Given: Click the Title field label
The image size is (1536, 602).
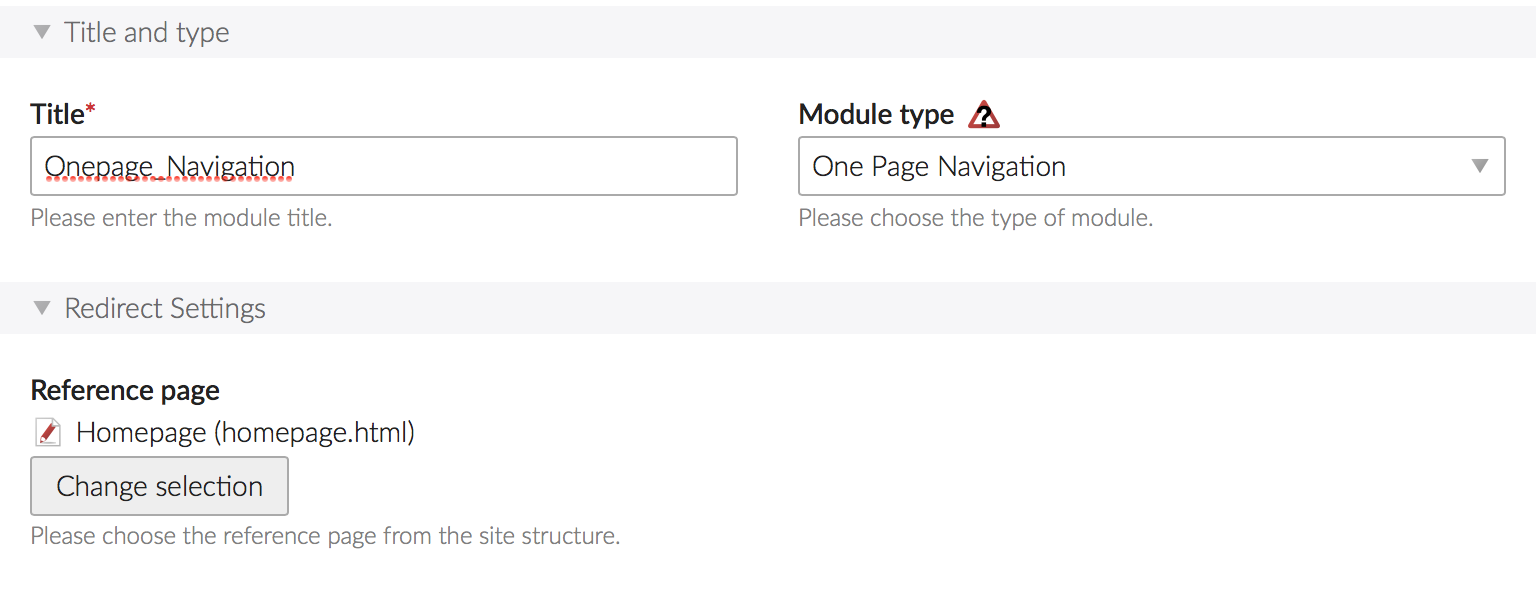Looking at the screenshot, I should click(x=57, y=115).
